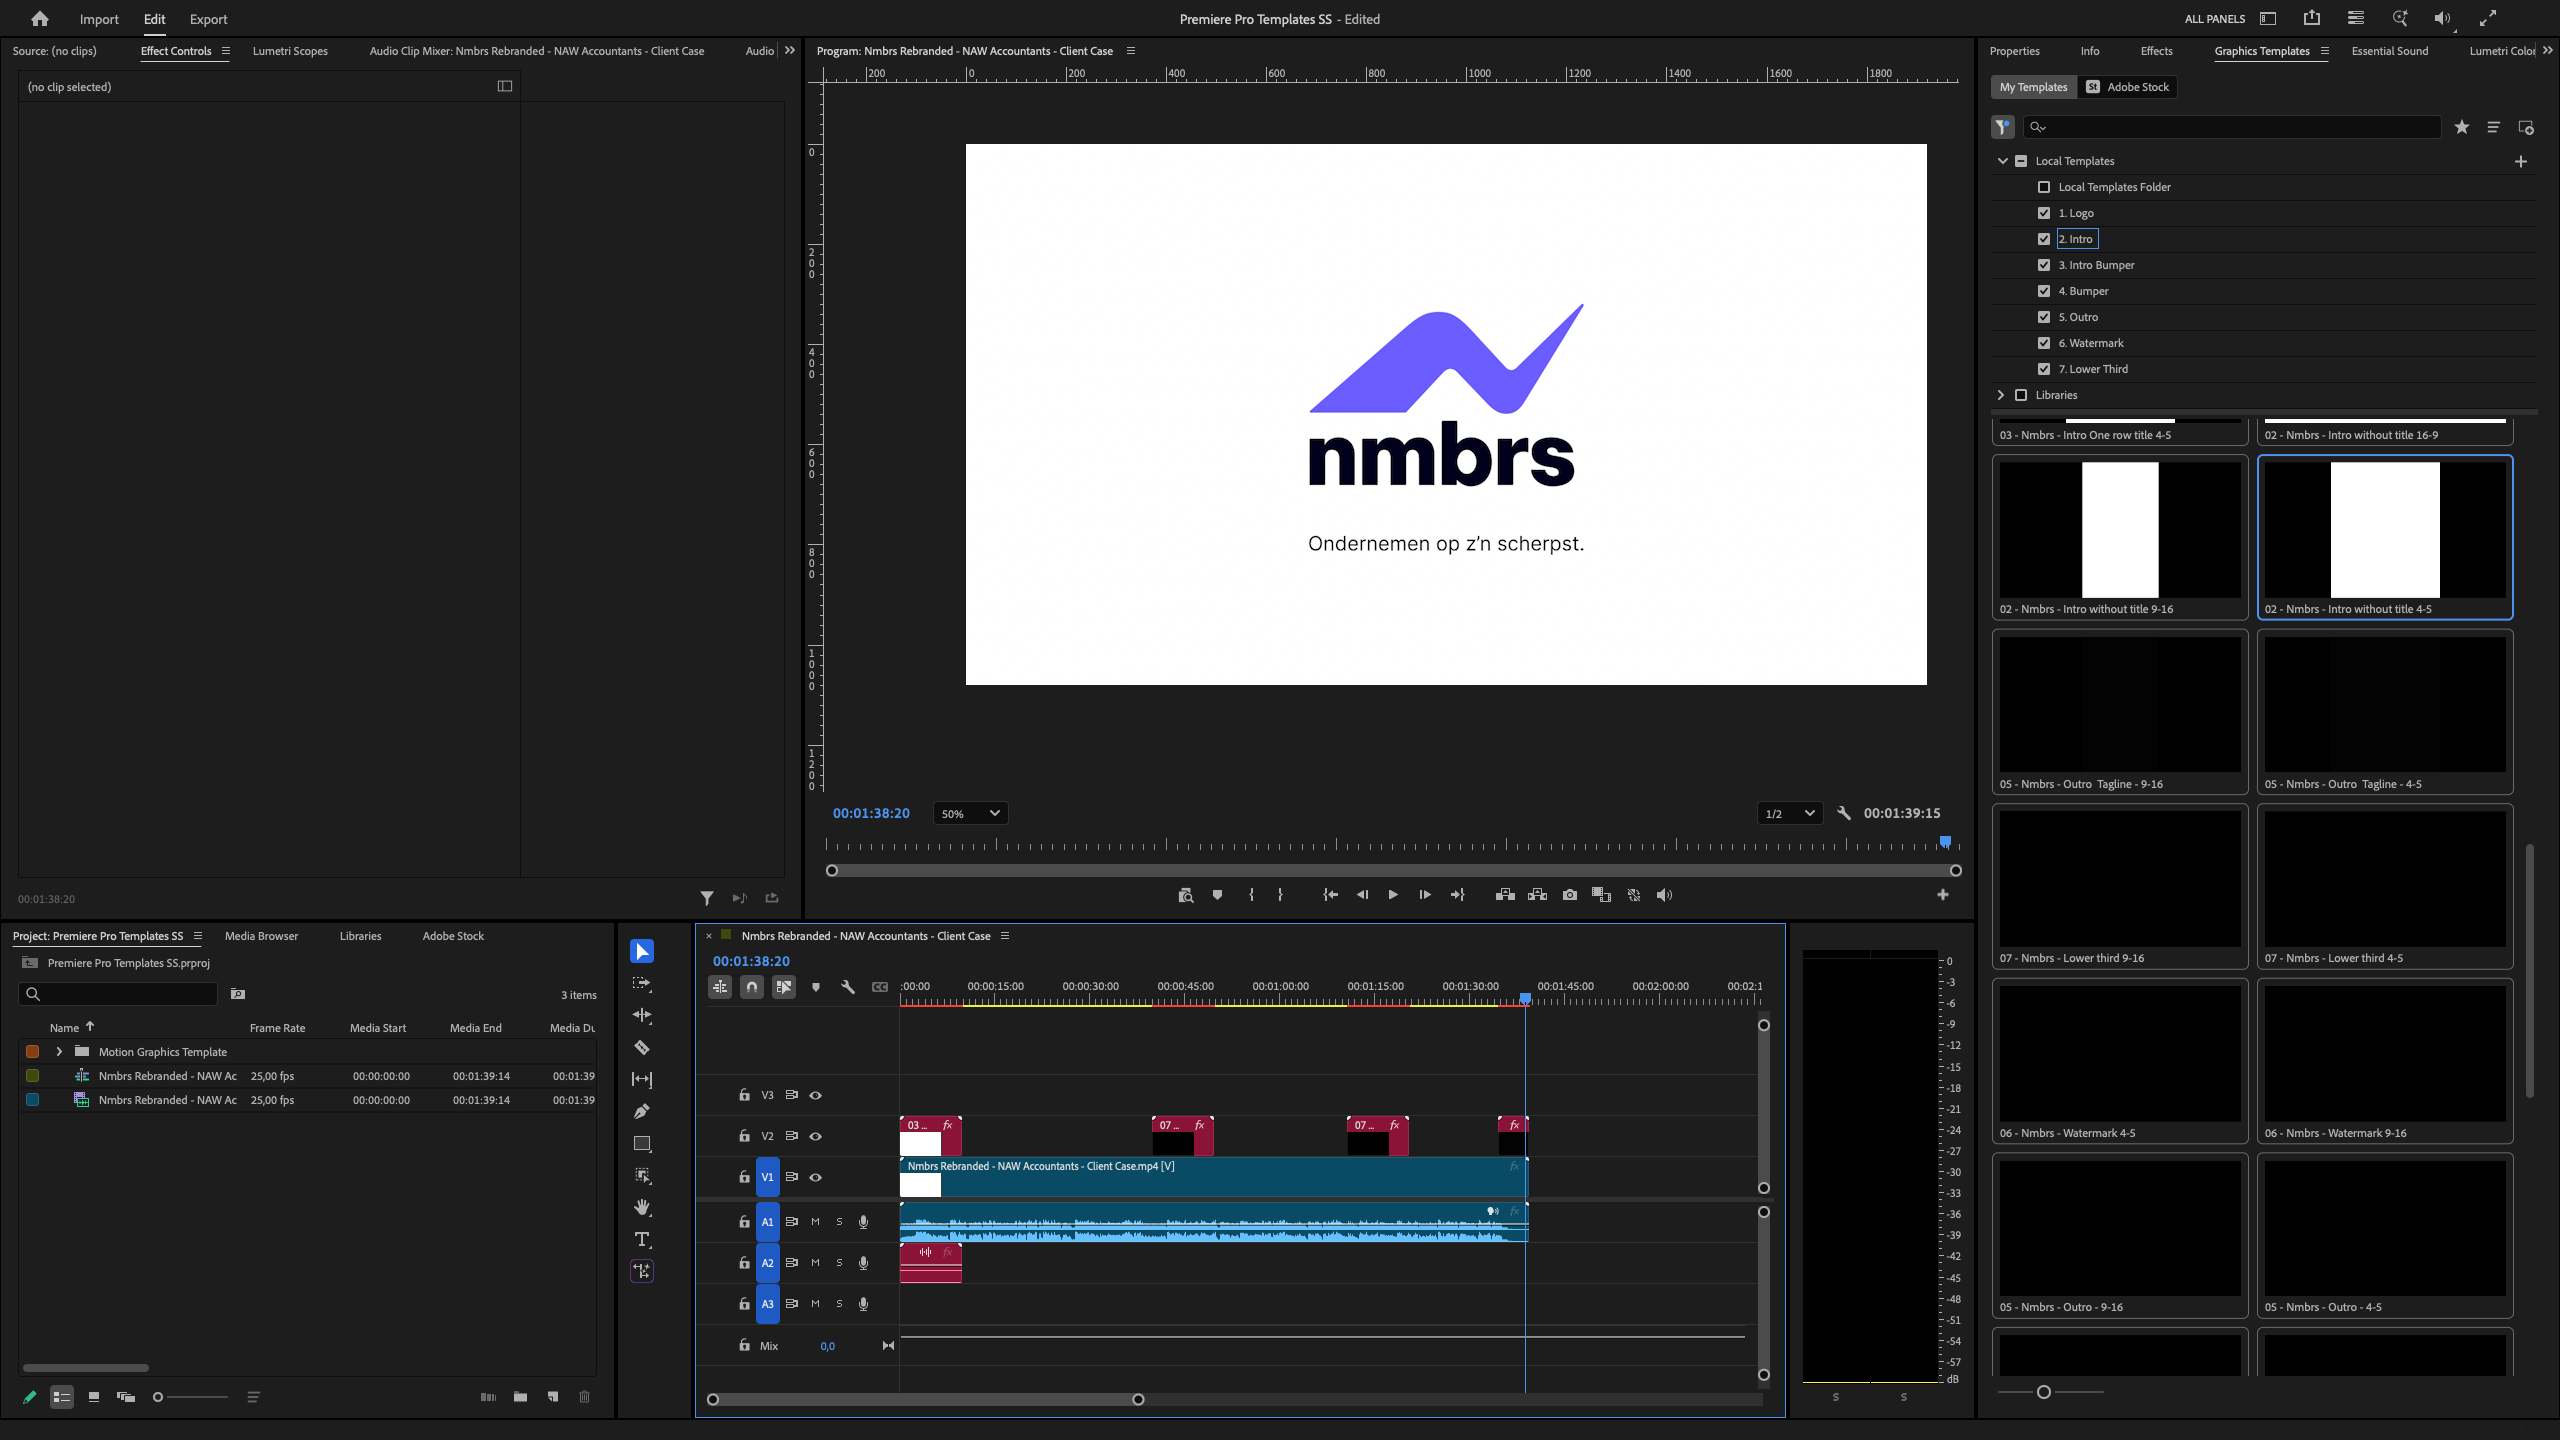Screen dimensions: 2560x1440
Task: Switch to the Lumetri Scopes tab
Action: [x=290, y=51]
